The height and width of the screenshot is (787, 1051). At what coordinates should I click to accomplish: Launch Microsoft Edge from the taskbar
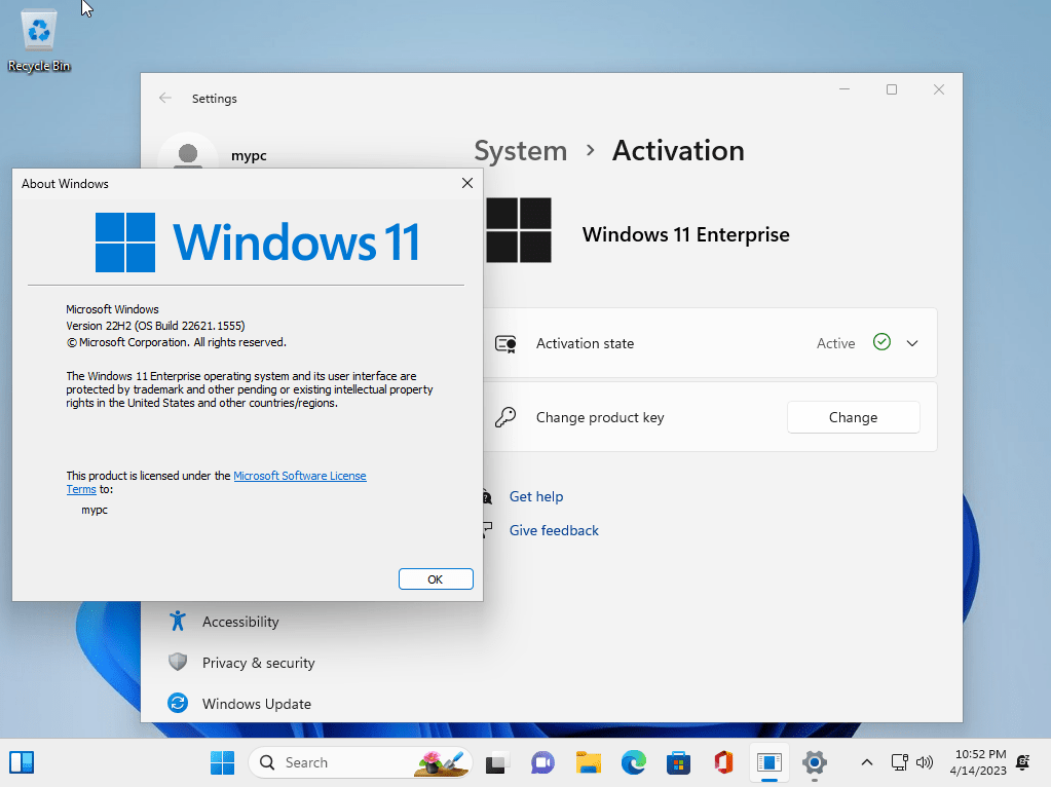click(x=633, y=763)
